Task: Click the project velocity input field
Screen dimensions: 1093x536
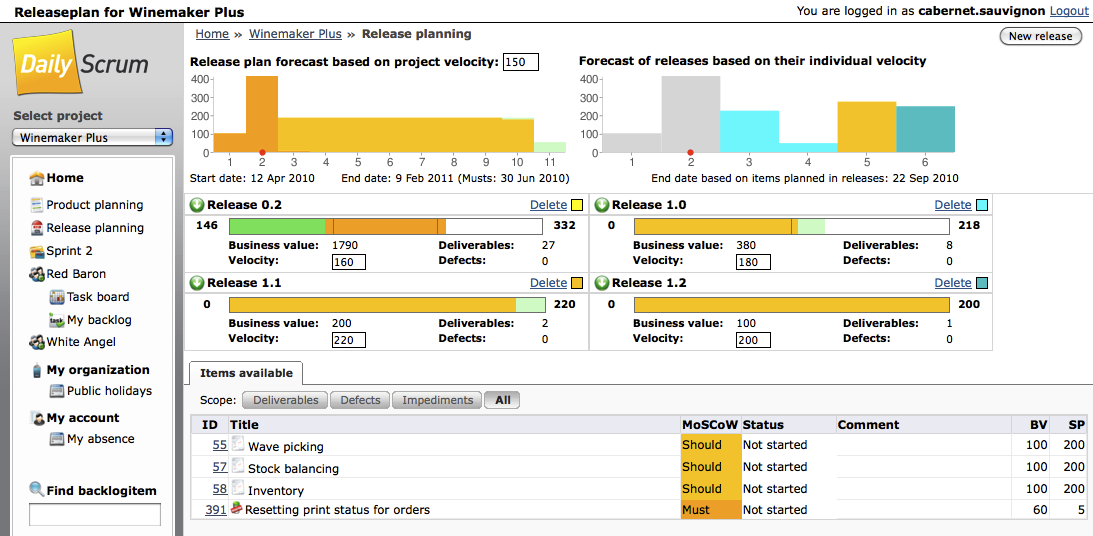Action: (521, 62)
